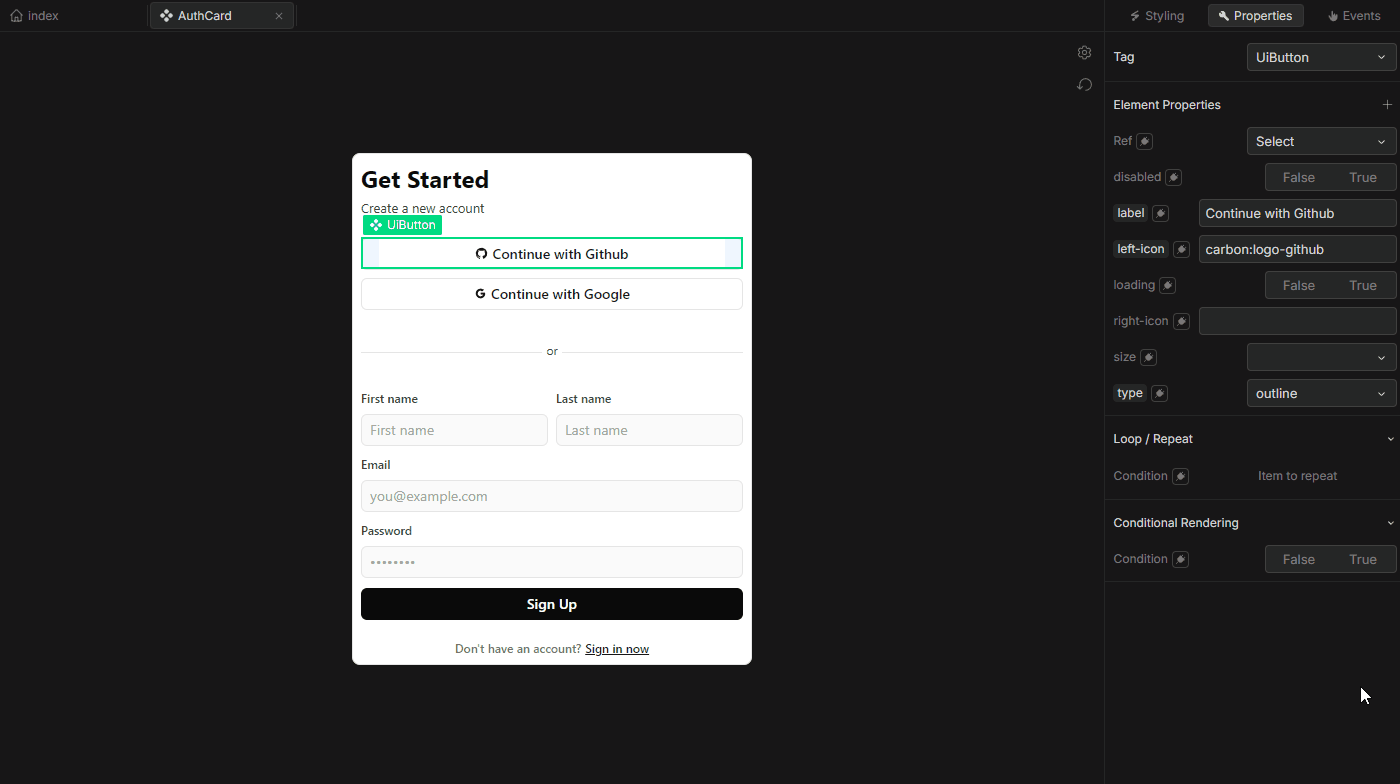1400x784 pixels.
Task: Set Conditional Rendering condition to True
Action: (1363, 559)
